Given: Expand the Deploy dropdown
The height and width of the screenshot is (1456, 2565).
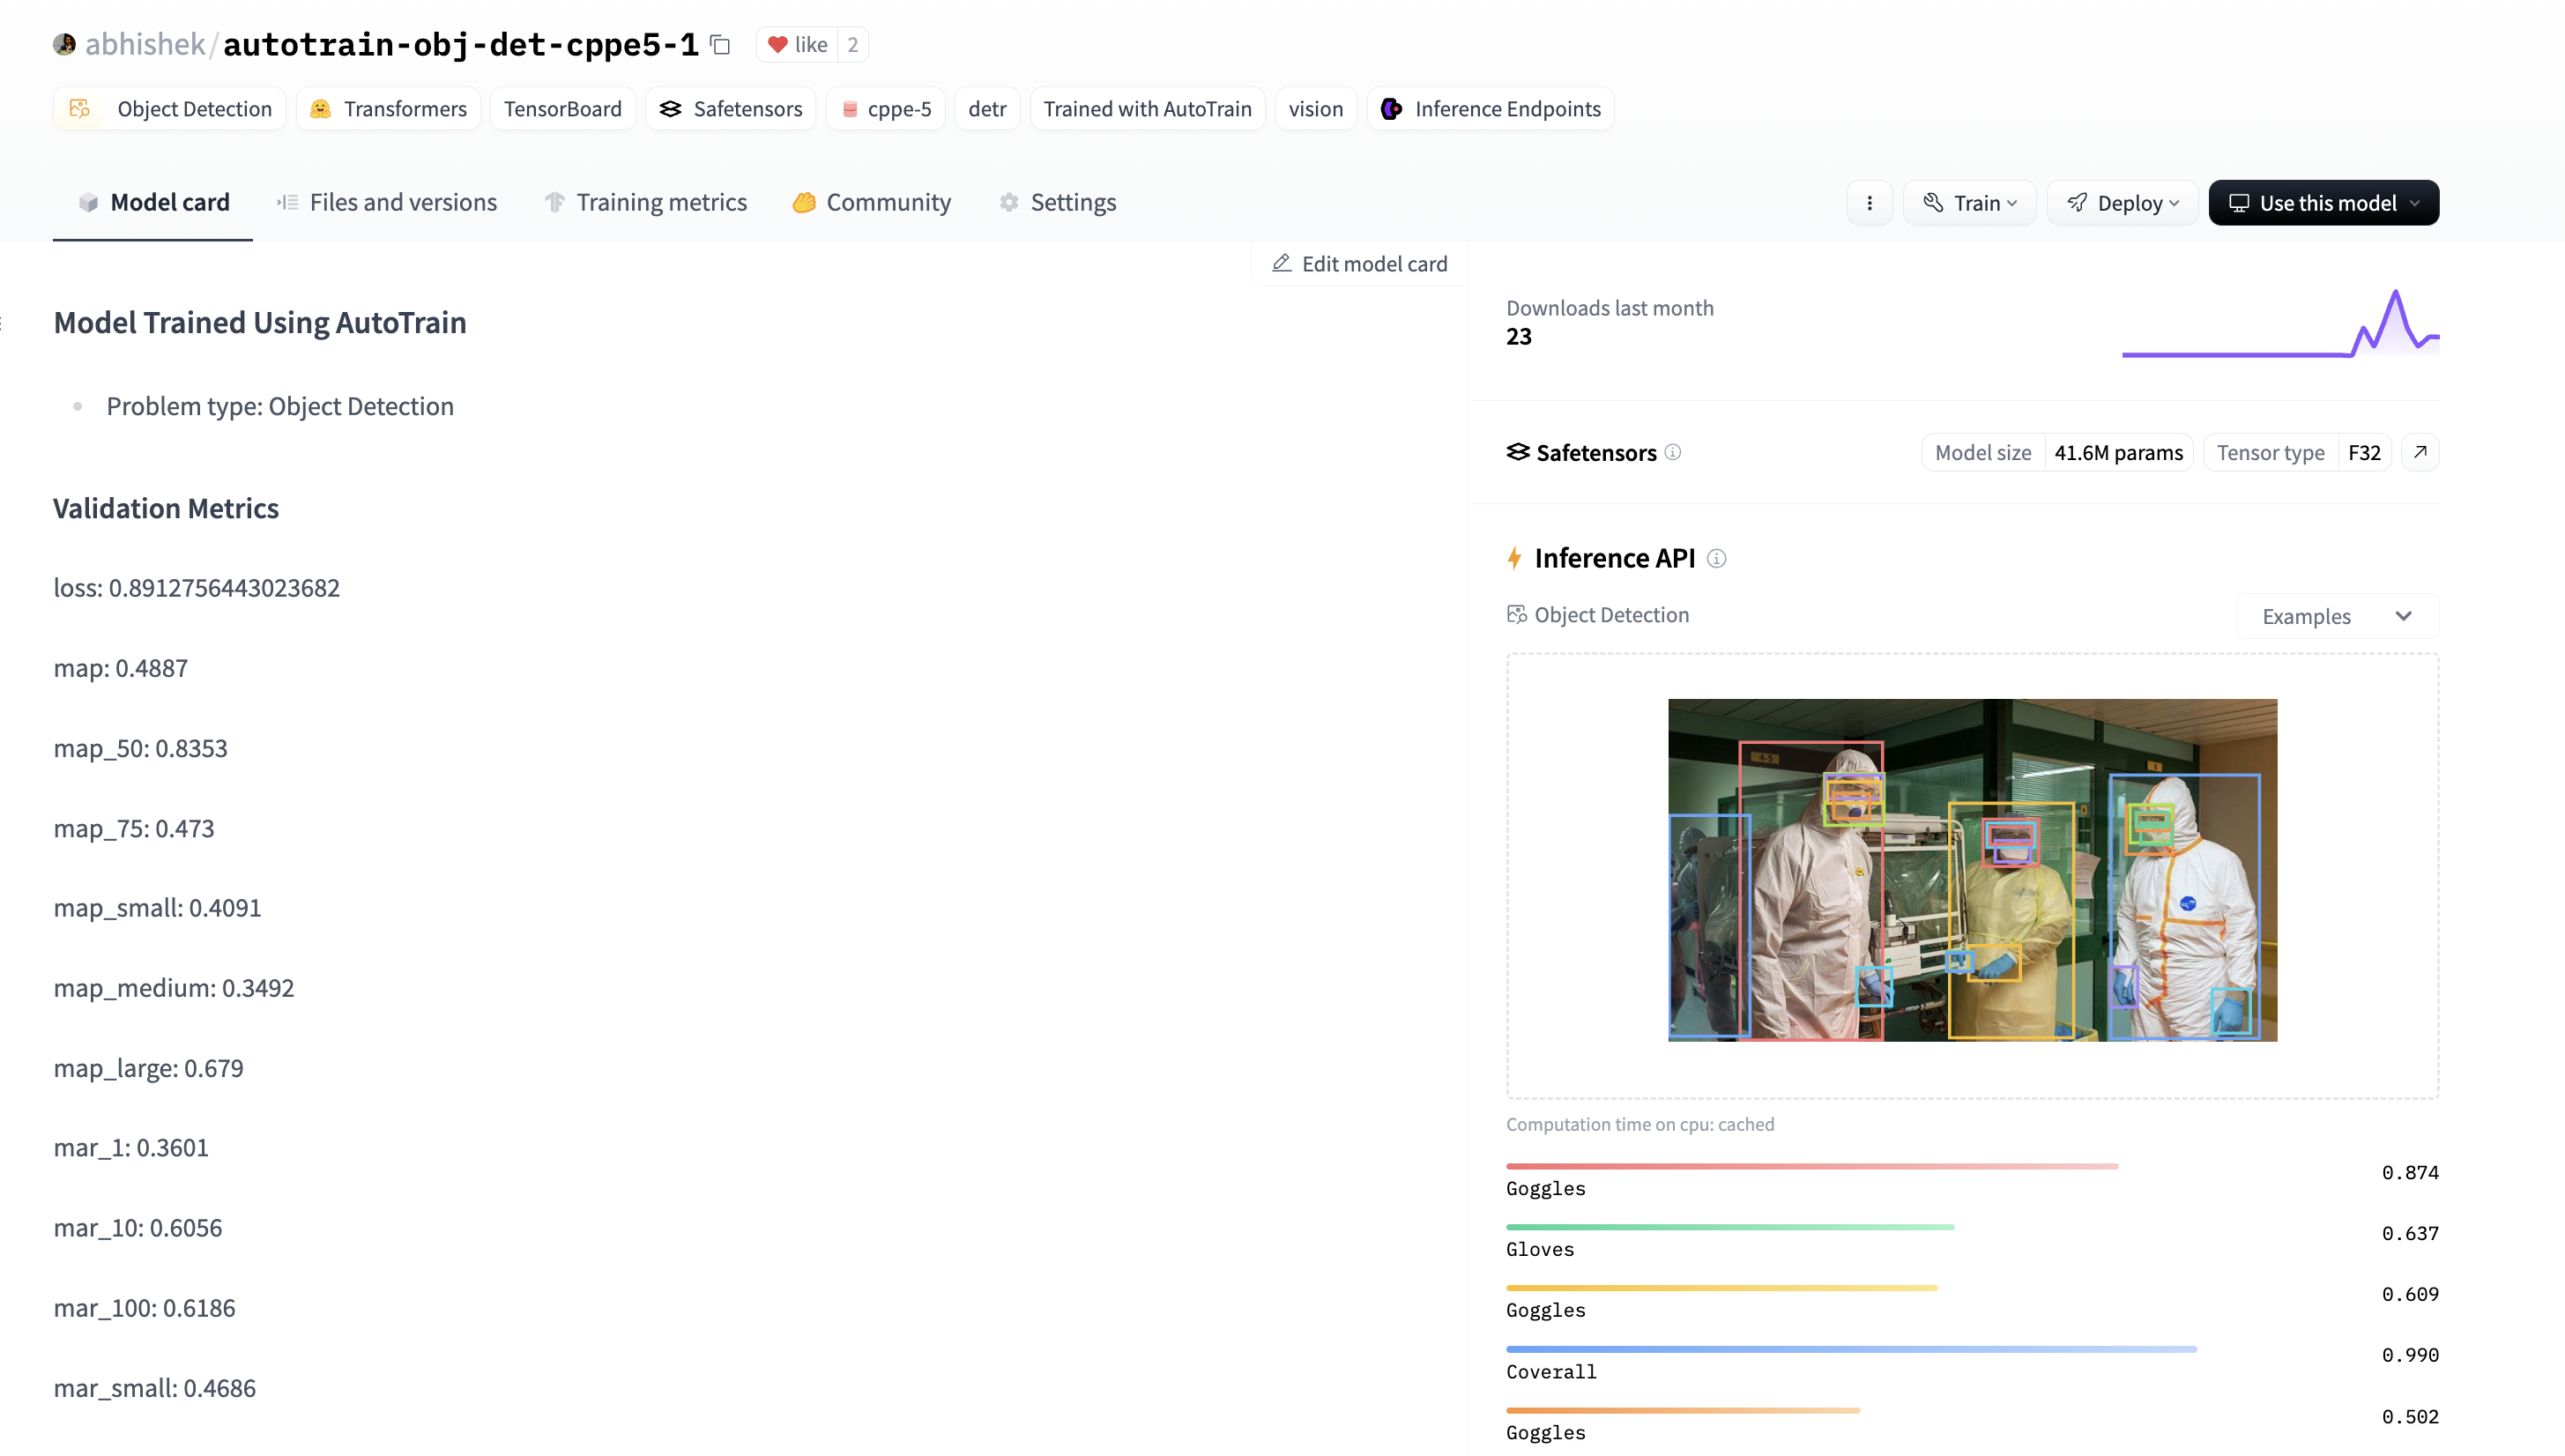Looking at the screenshot, I should (2122, 203).
